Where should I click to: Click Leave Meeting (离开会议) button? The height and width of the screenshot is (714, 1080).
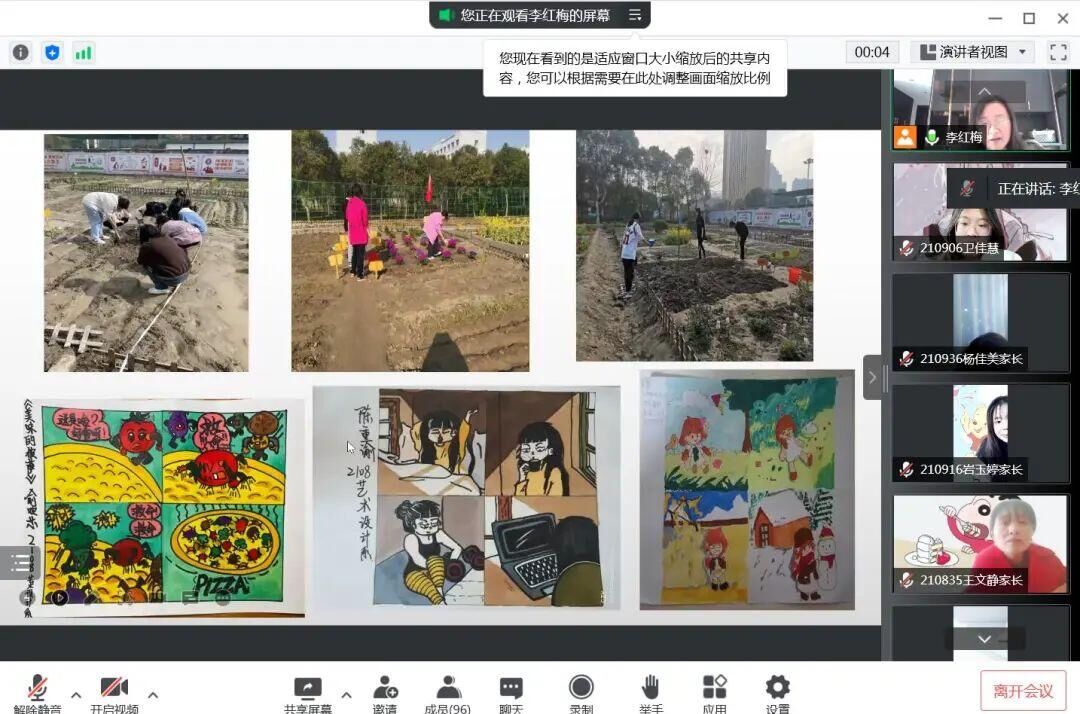click(x=1022, y=690)
